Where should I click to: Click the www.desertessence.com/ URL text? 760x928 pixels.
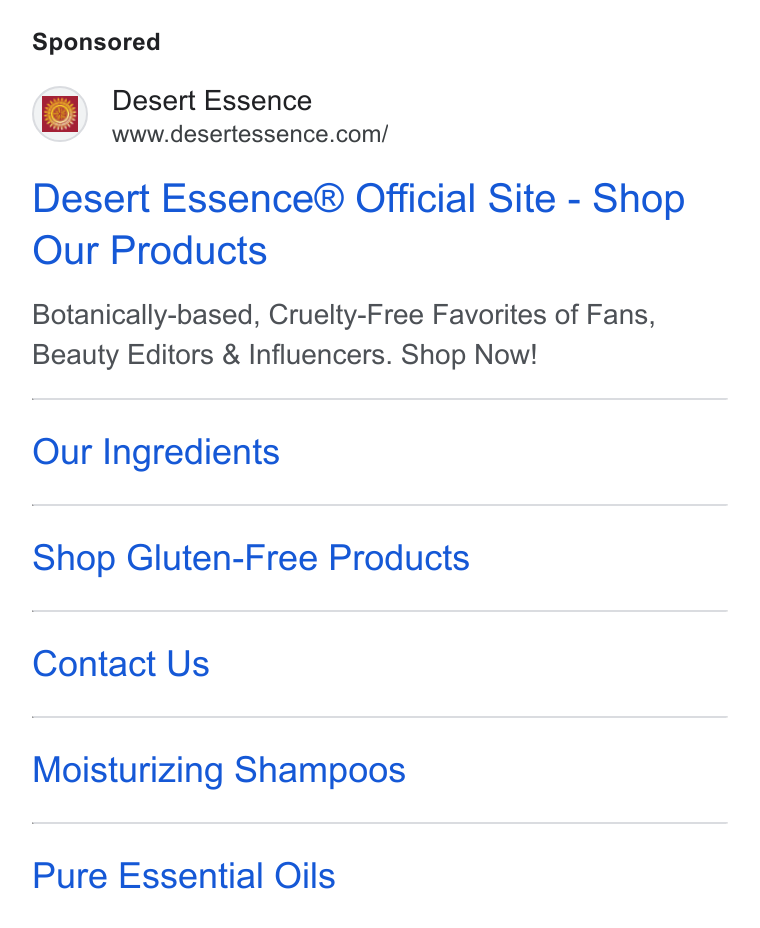(x=250, y=134)
